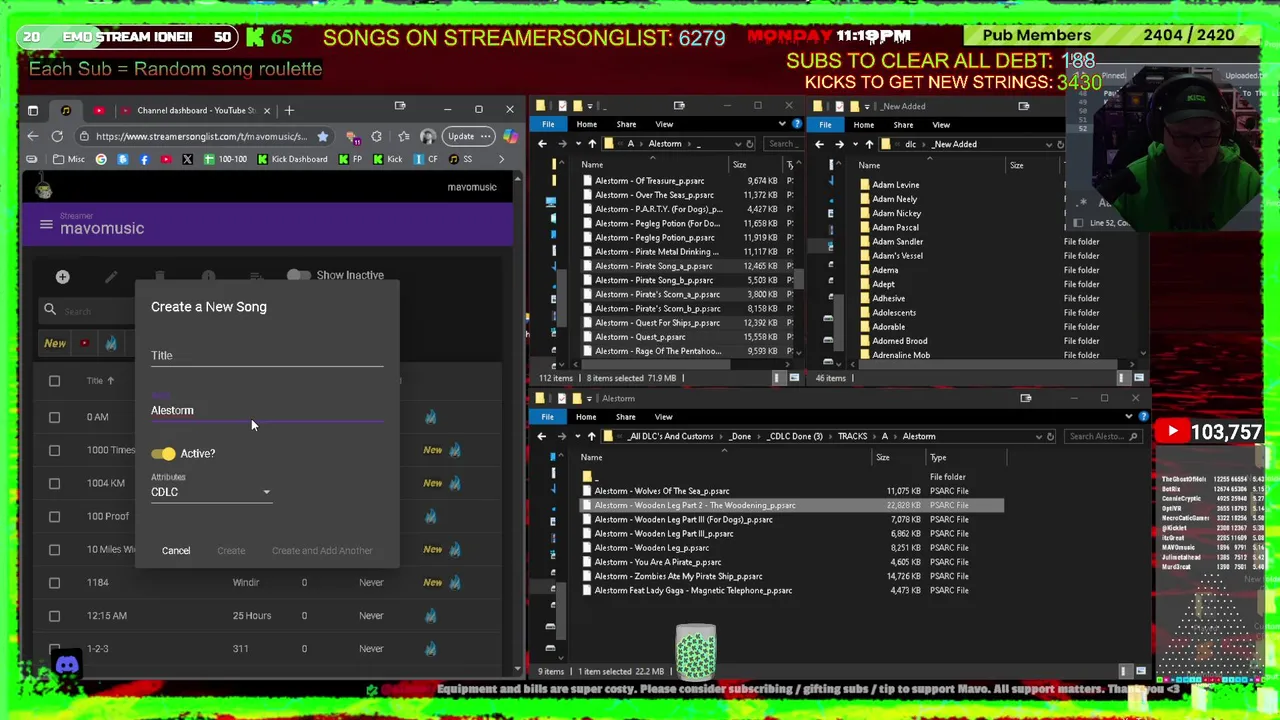Image resolution: width=1280 pixels, height=720 pixels.
Task: Open the mavomusic hamburger menu
Action: [x=45, y=224]
